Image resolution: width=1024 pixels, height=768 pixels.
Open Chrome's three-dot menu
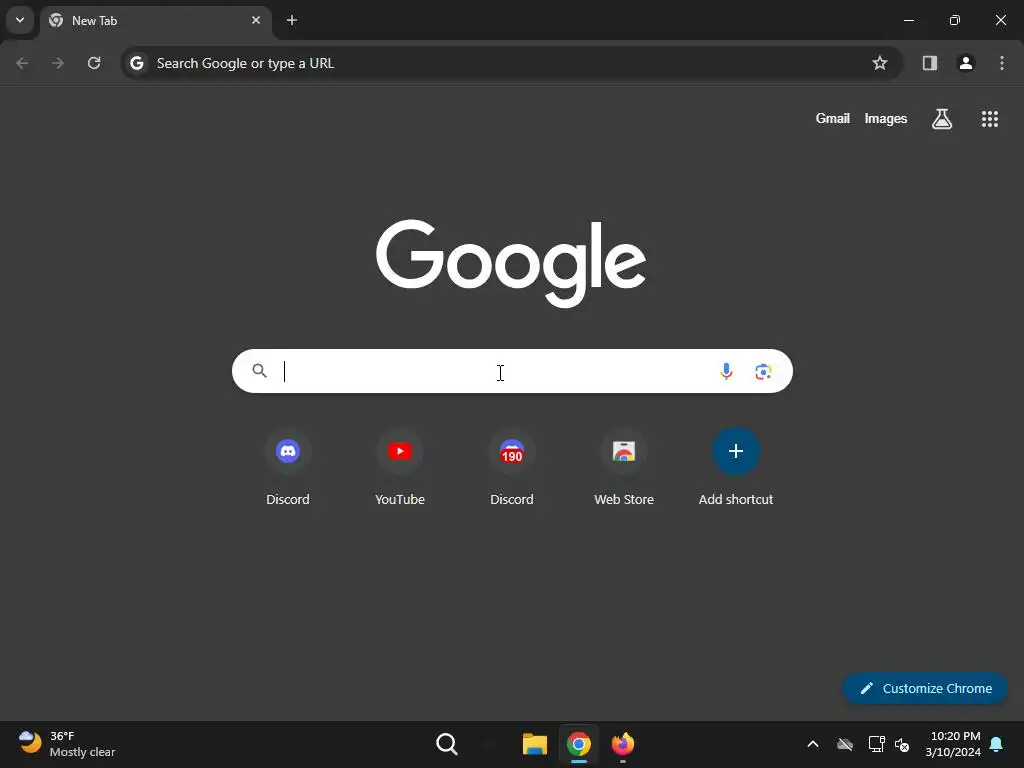1001,63
